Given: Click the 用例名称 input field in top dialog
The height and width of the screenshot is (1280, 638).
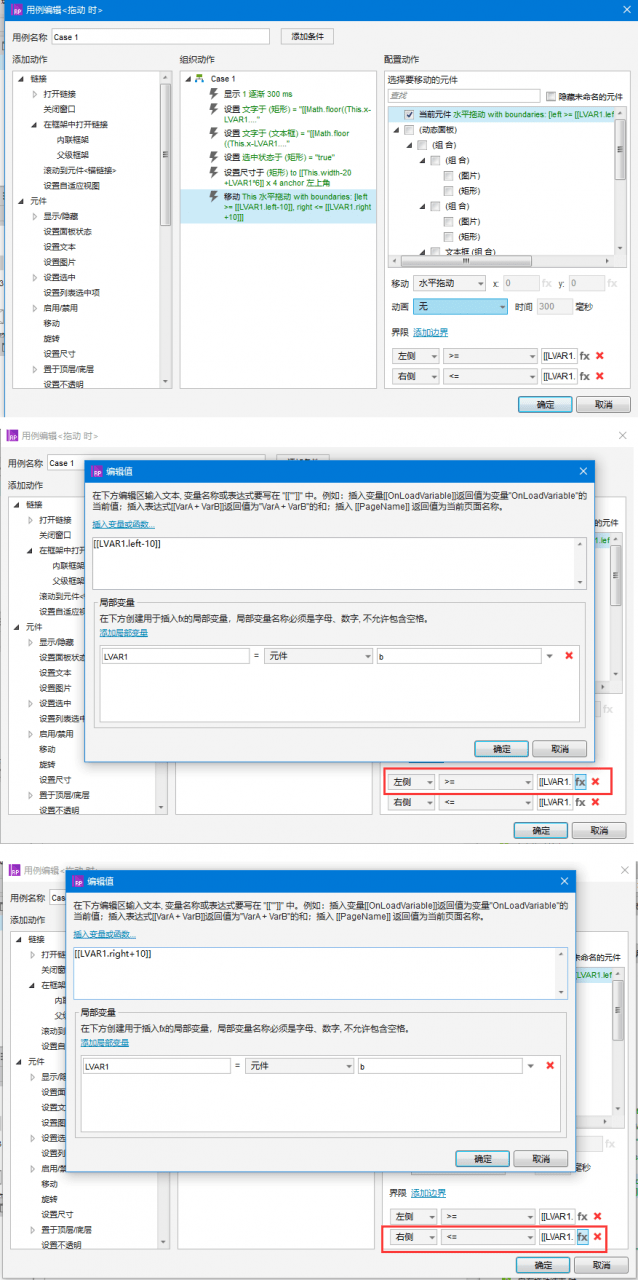Looking at the screenshot, I should pyautogui.click(x=160, y=37).
